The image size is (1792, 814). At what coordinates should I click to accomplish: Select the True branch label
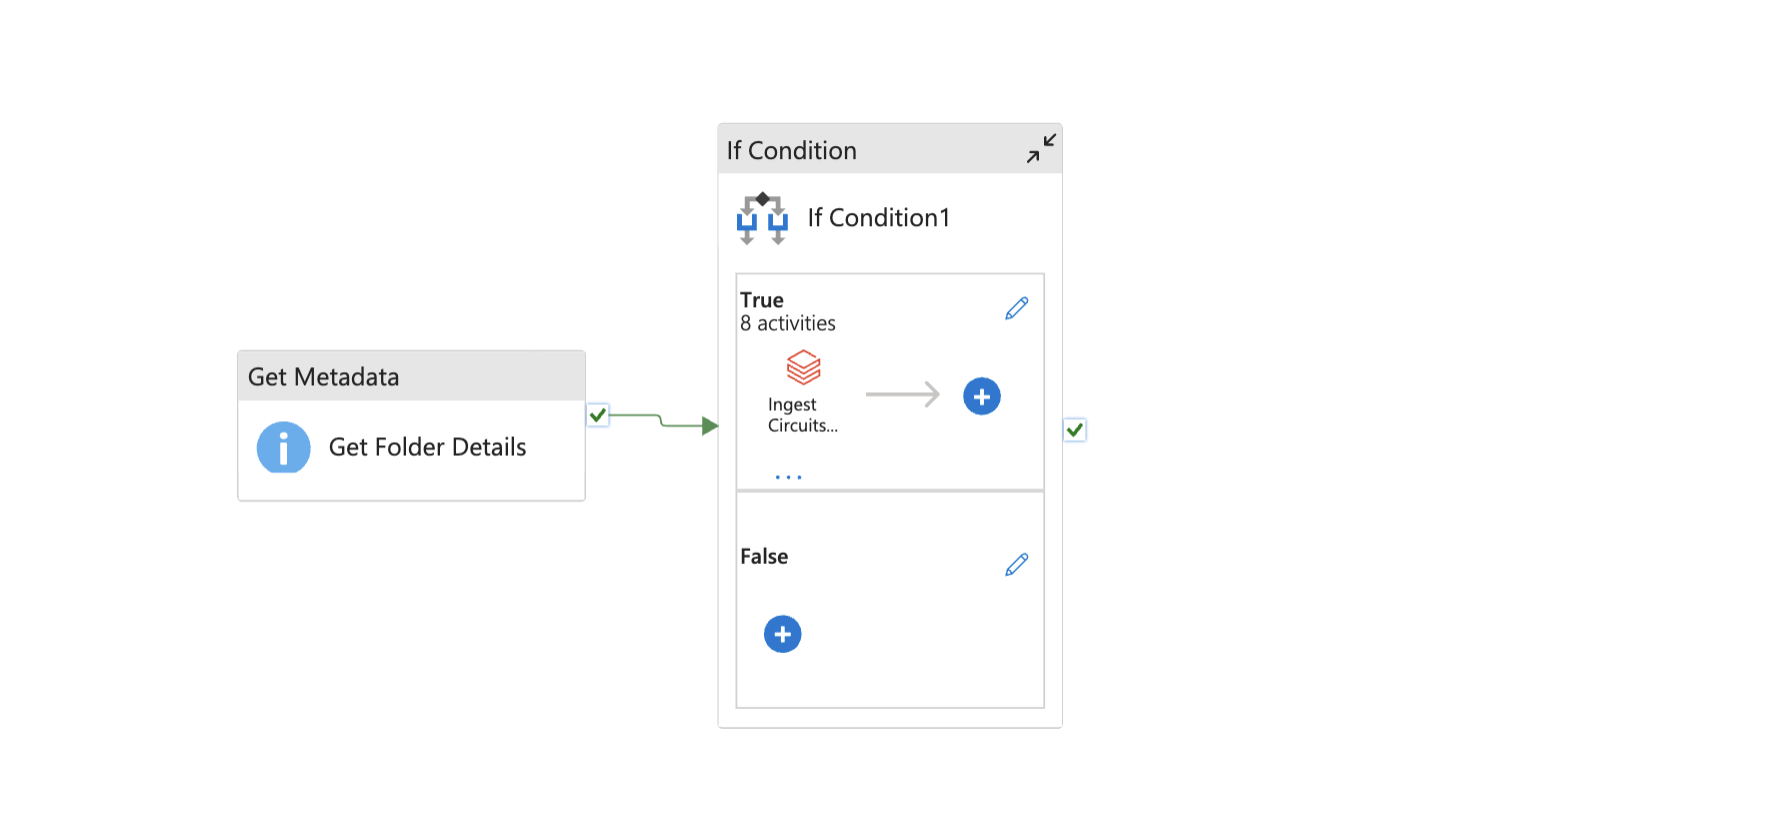762,300
